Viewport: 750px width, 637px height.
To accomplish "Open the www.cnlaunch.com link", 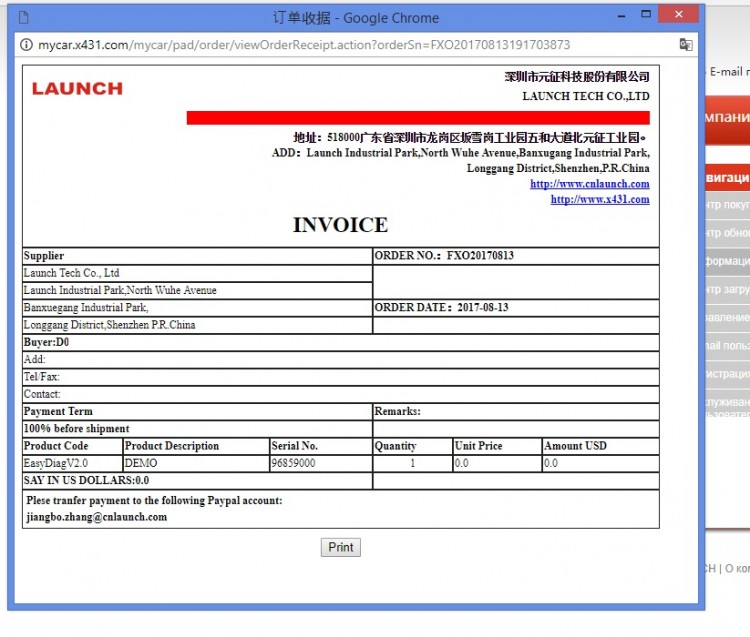I will [x=589, y=184].
